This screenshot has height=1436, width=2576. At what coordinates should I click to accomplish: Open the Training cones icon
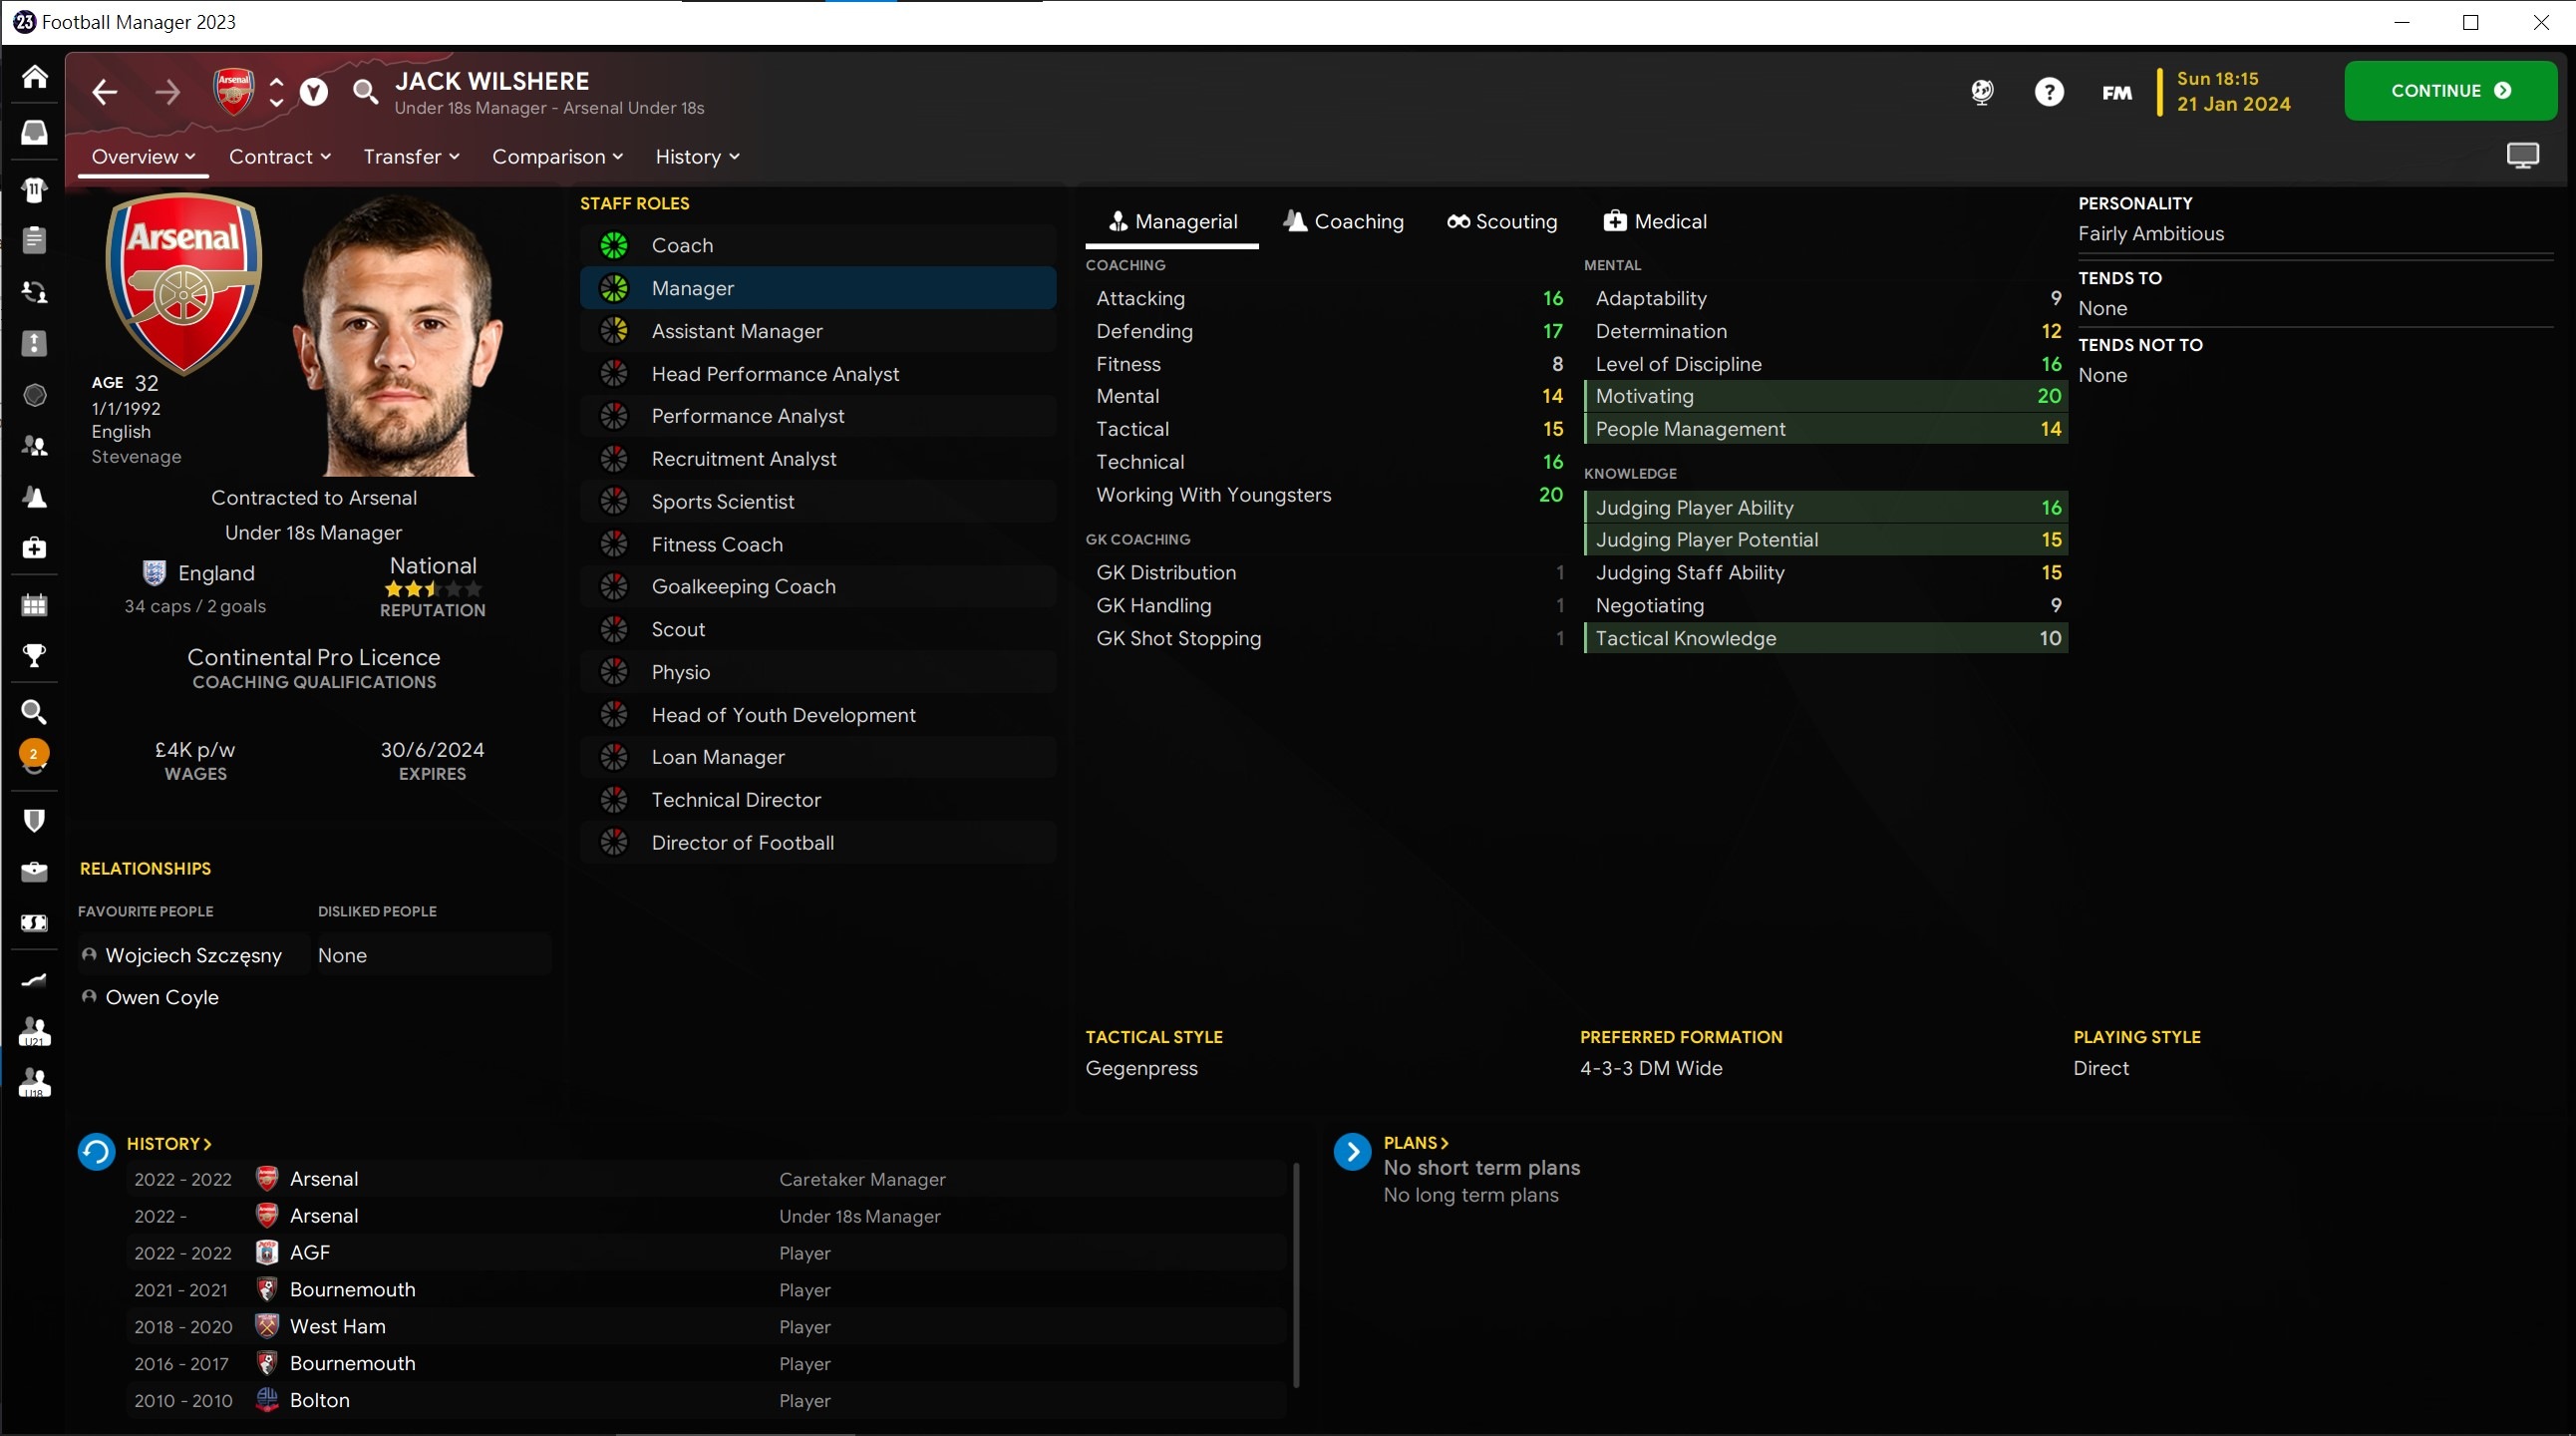click(x=35, y=497)
